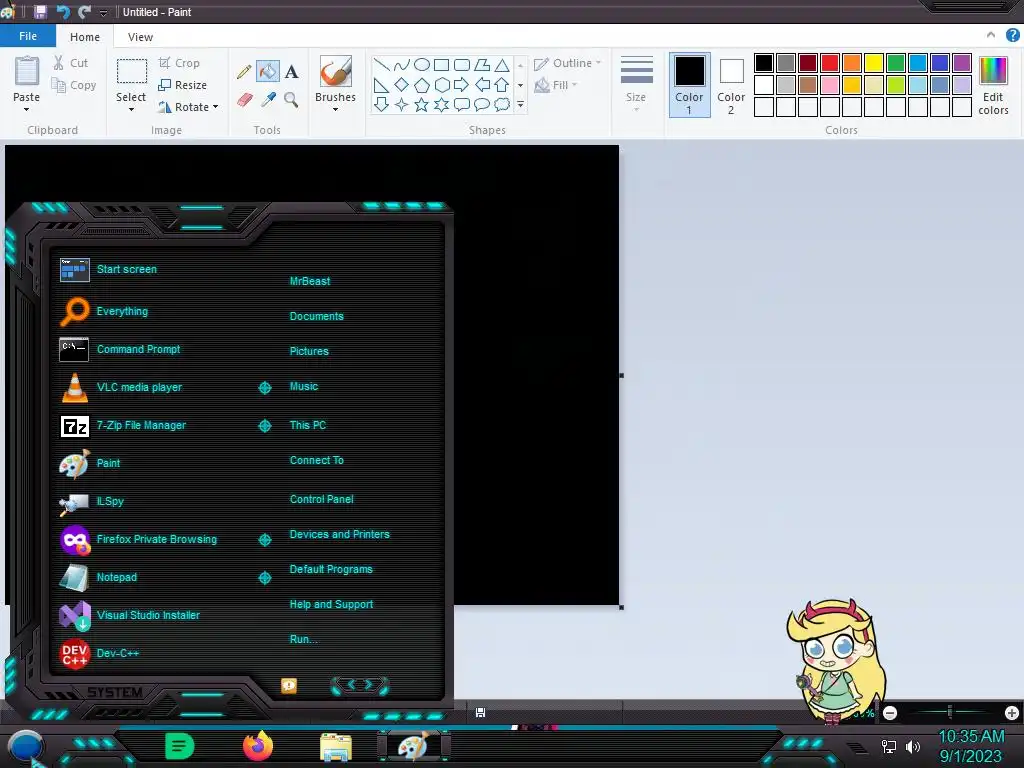Viewport: 1024px width, 768px height.
Task: Choose the Diamond shape
Action: [x=402, y=84]
